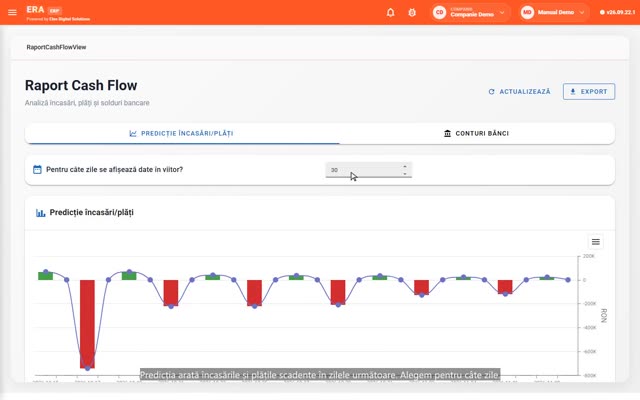The image size is (640, 400).
Task: Increase days with the up stepper arrow
Action: (x=405, y=166)
